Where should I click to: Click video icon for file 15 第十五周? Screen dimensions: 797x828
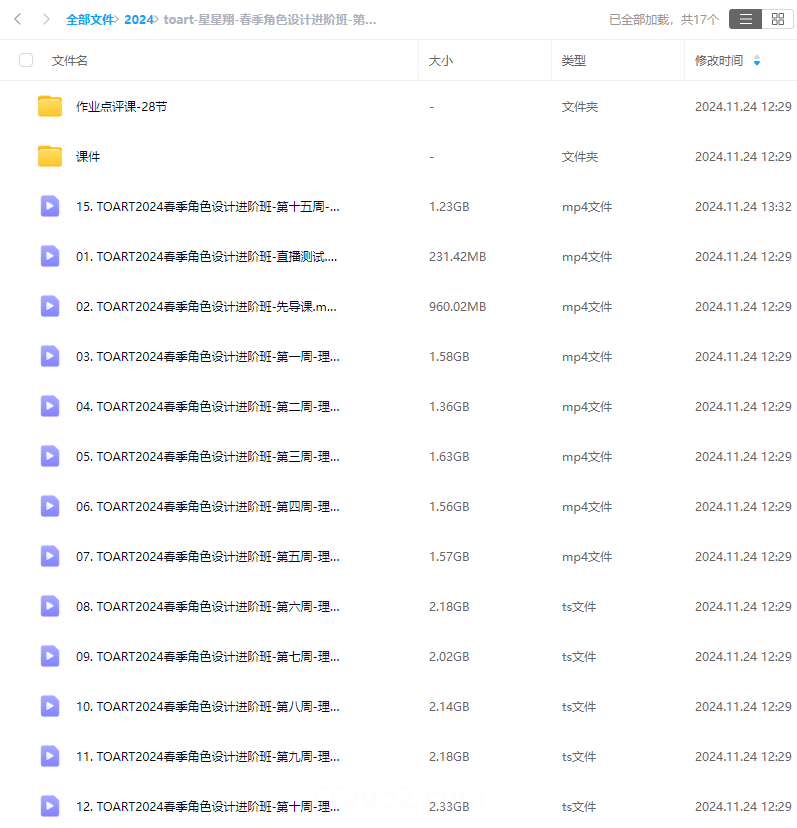click(x=50, y=206)
